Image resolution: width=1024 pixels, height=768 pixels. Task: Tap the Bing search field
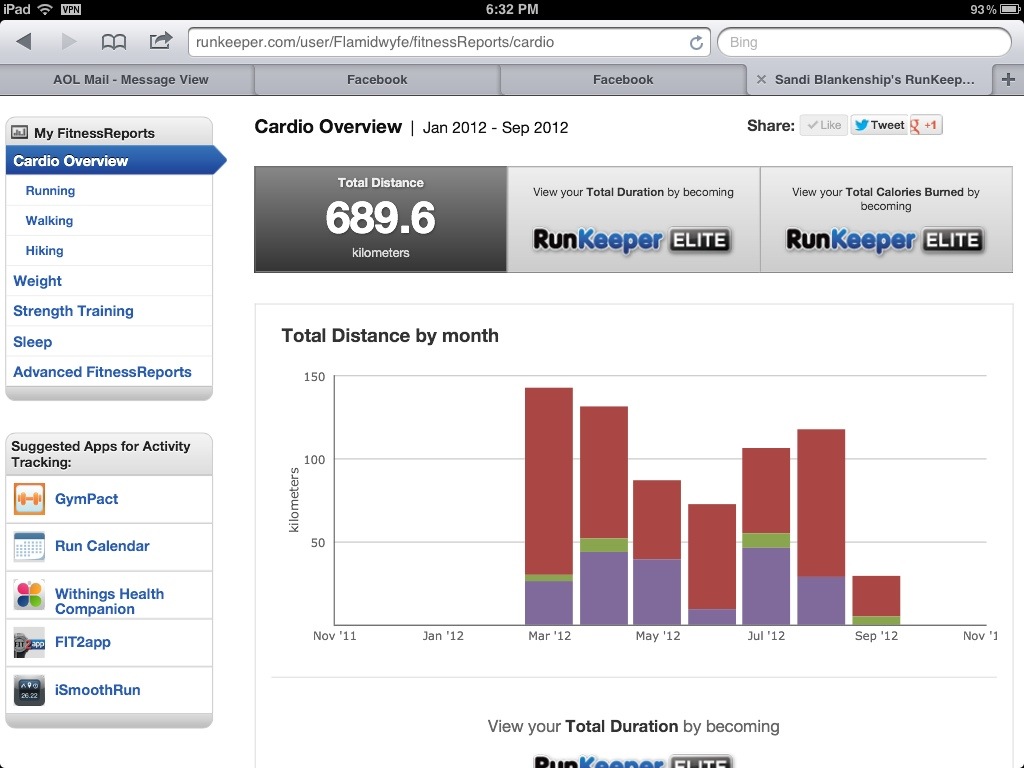[x=864, y=43]
